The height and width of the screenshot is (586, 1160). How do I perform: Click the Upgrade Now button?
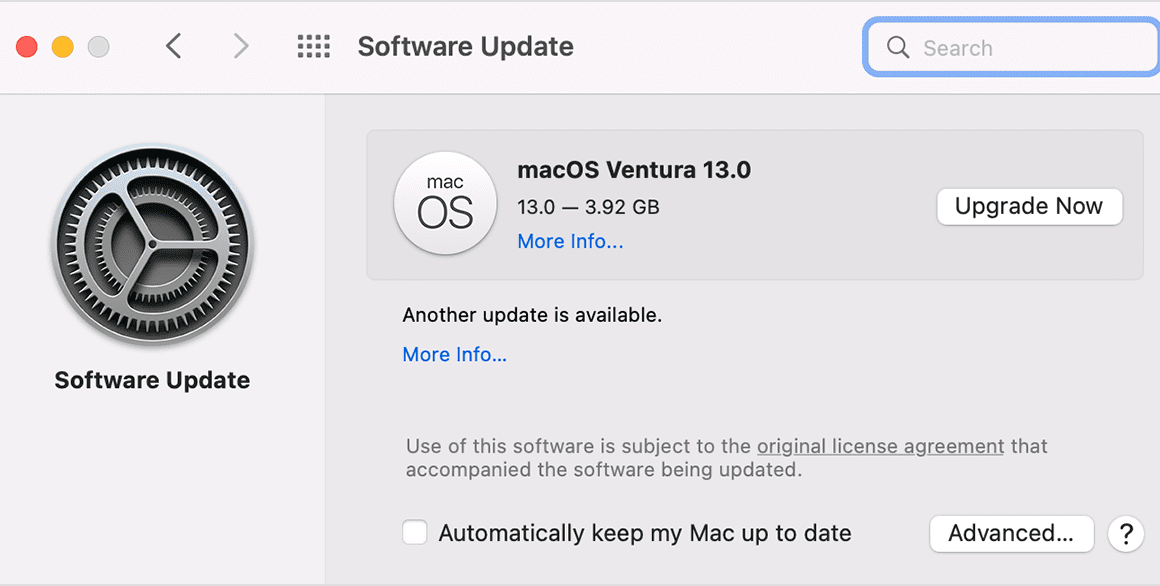coord(1029,206)
